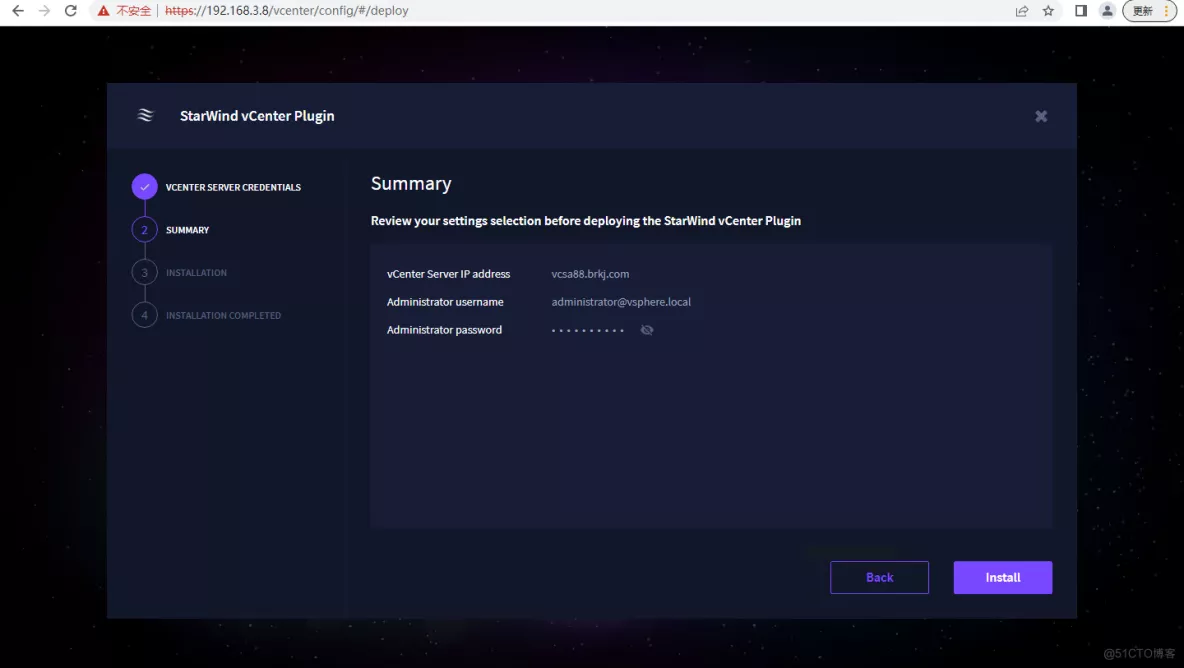The image size is (1184, 668).
Task: Open the browser profile avatar
Action: coord(1107,11)
